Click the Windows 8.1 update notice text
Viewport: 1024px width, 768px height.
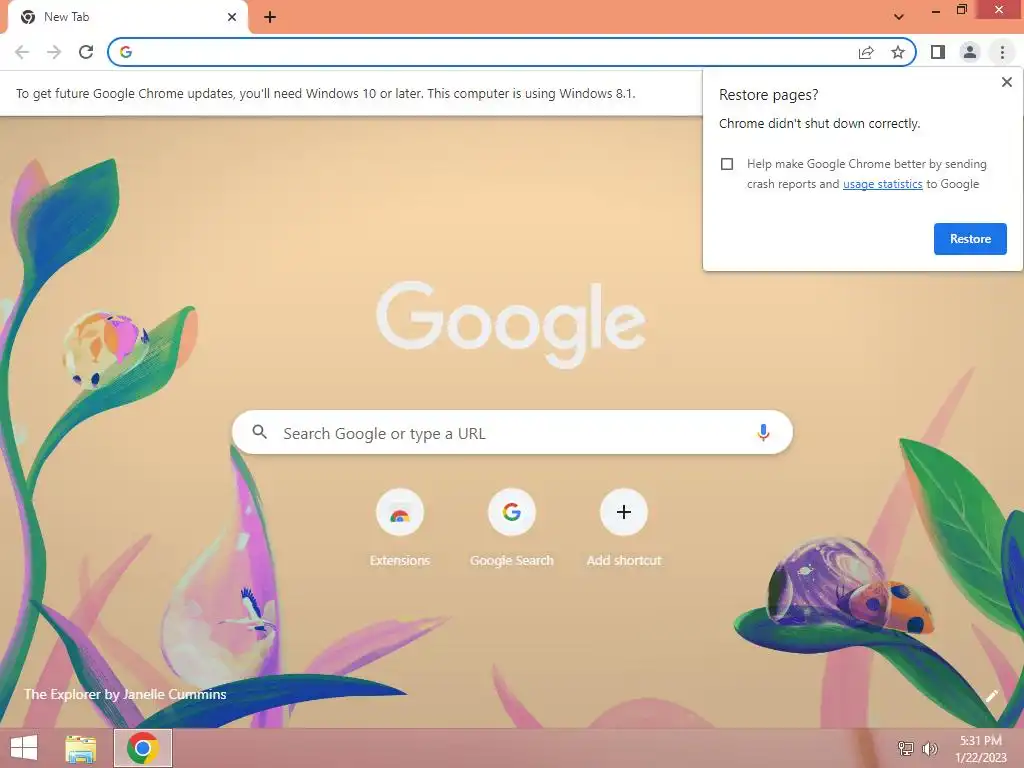tap(325, 93)
